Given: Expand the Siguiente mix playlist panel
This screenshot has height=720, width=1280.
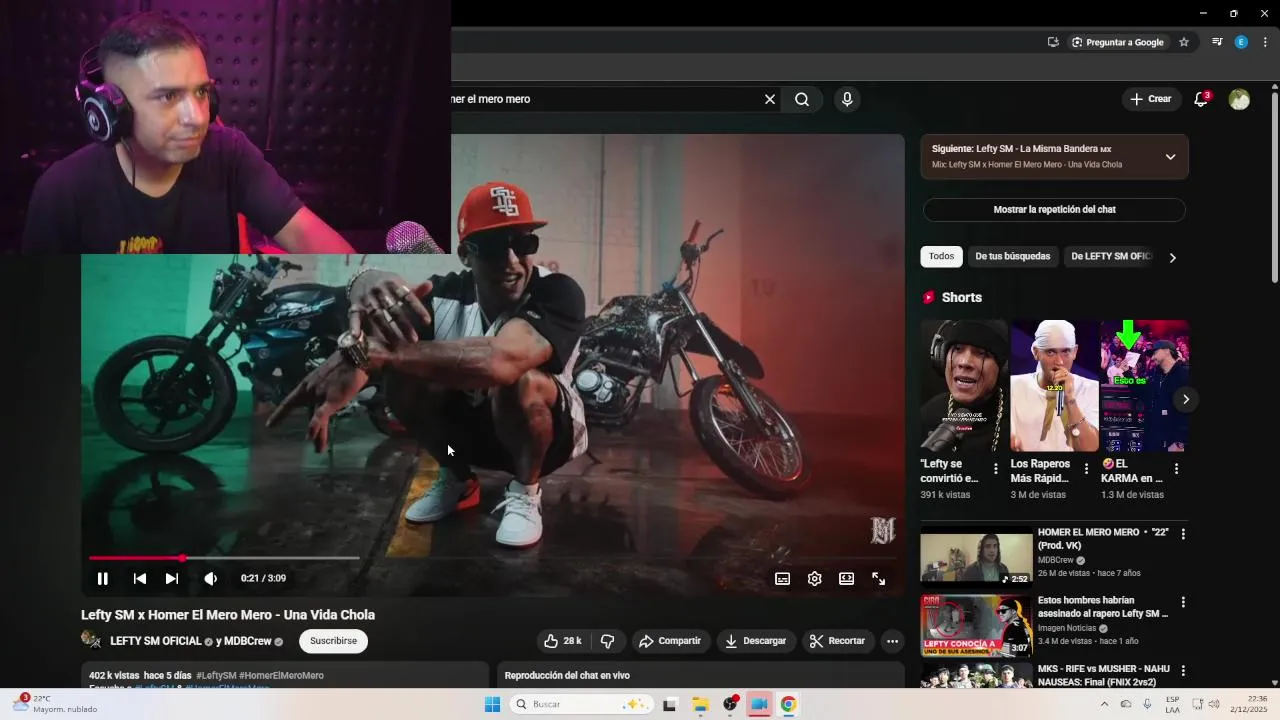Looking at the screenshot, I should click(x=1170, y=157).
